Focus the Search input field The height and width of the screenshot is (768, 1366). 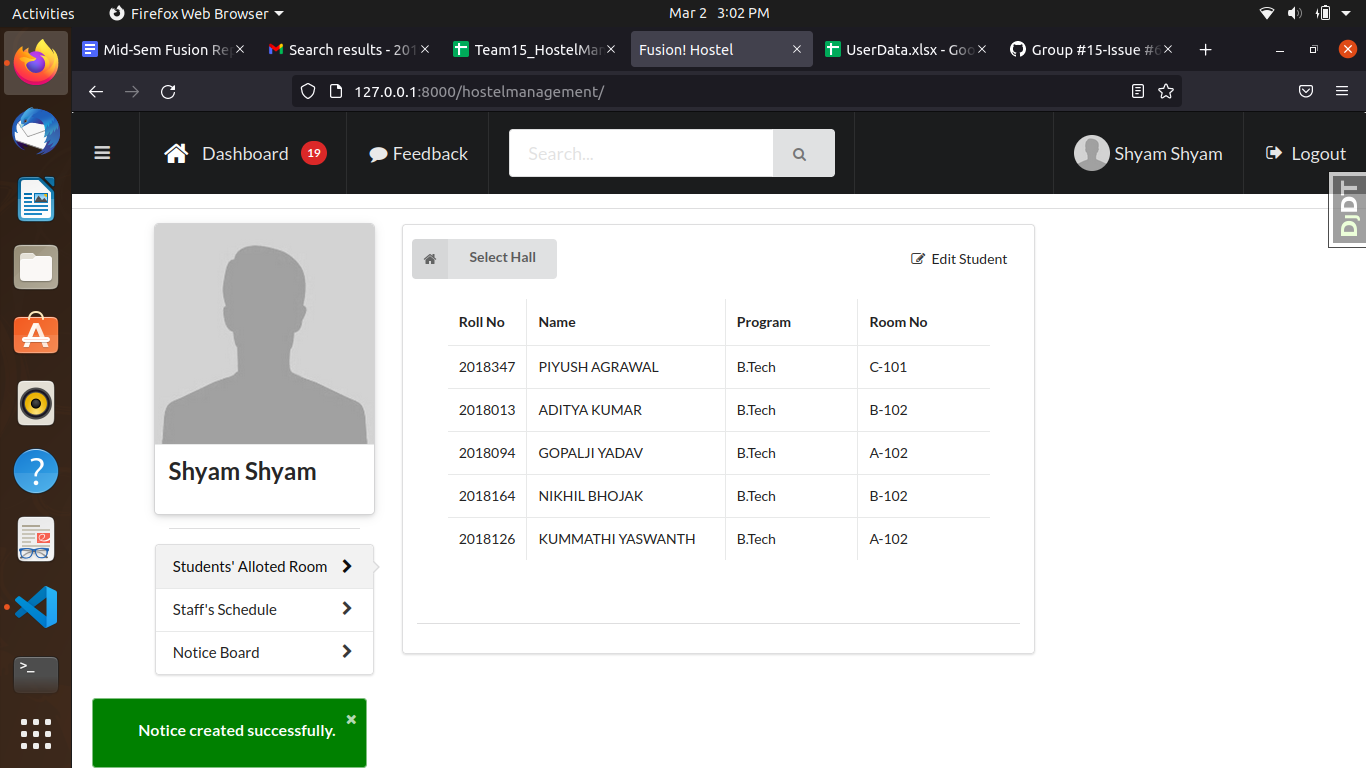[x=641, y=153]
